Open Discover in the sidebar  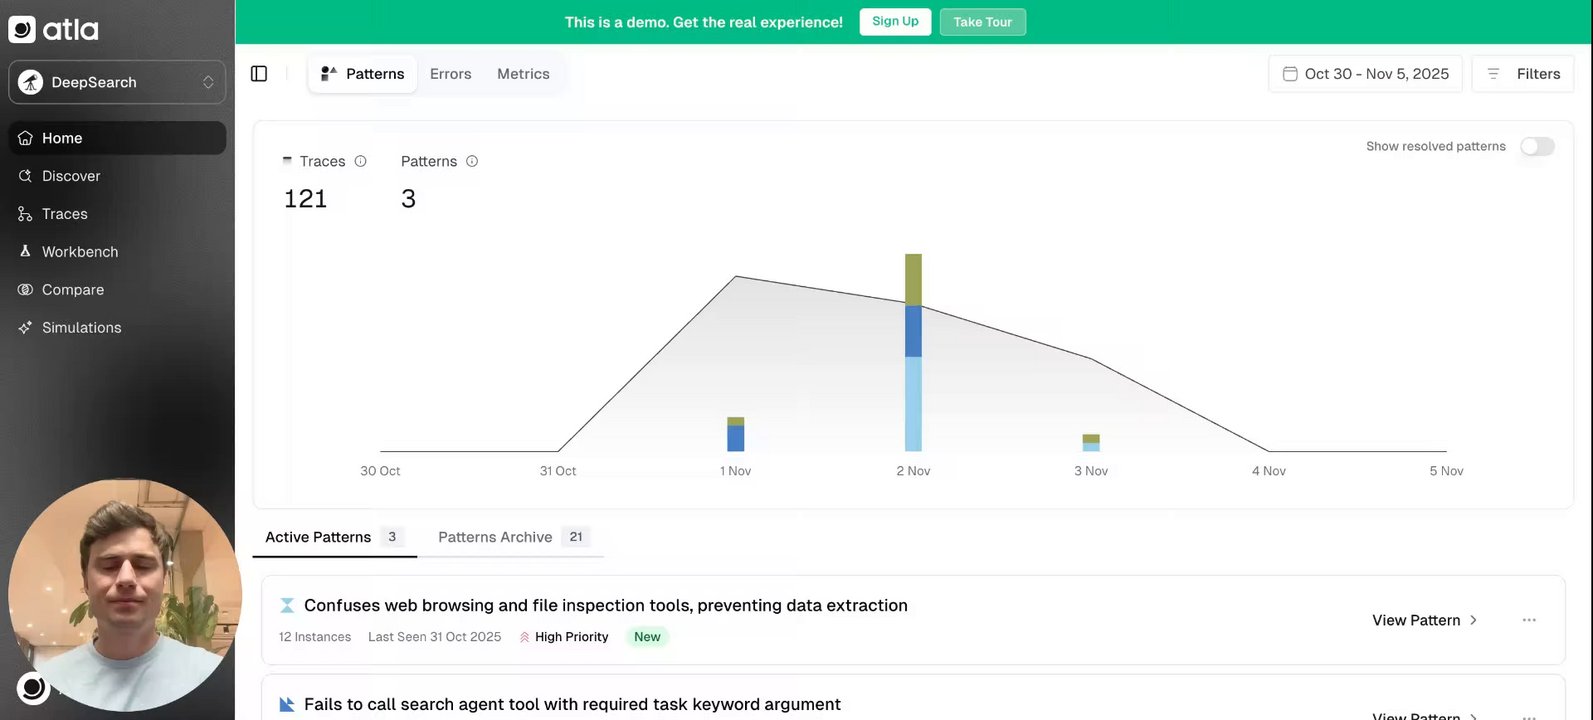point(71,176)
